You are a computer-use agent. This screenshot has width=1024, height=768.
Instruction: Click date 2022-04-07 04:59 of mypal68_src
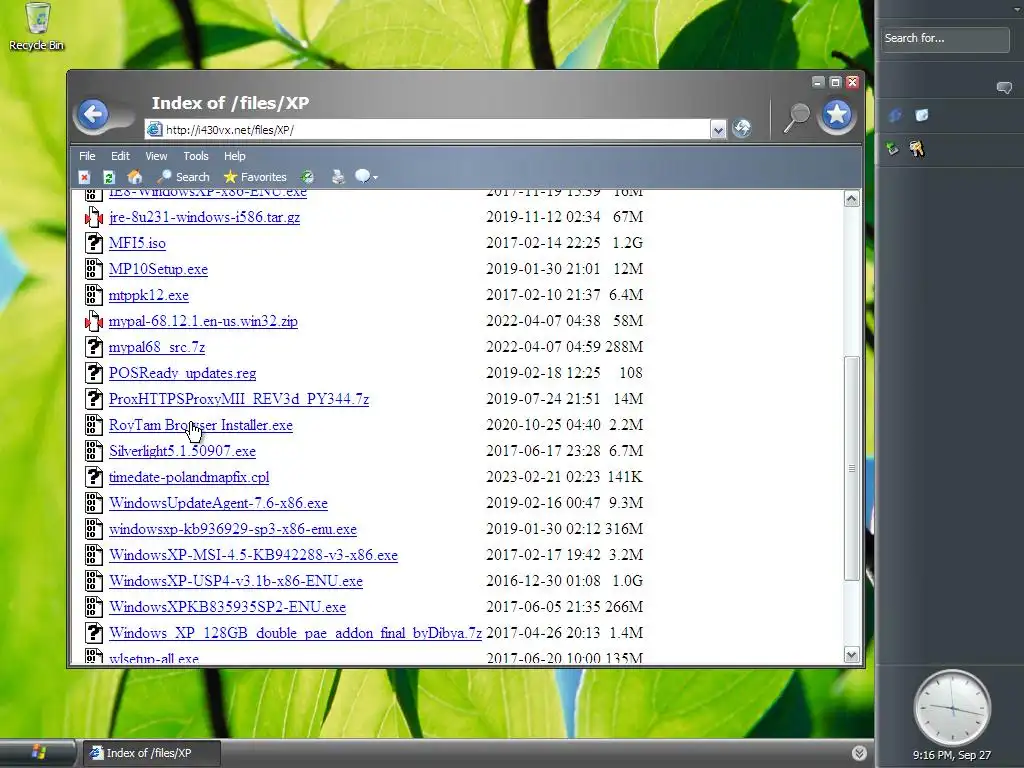543,347
